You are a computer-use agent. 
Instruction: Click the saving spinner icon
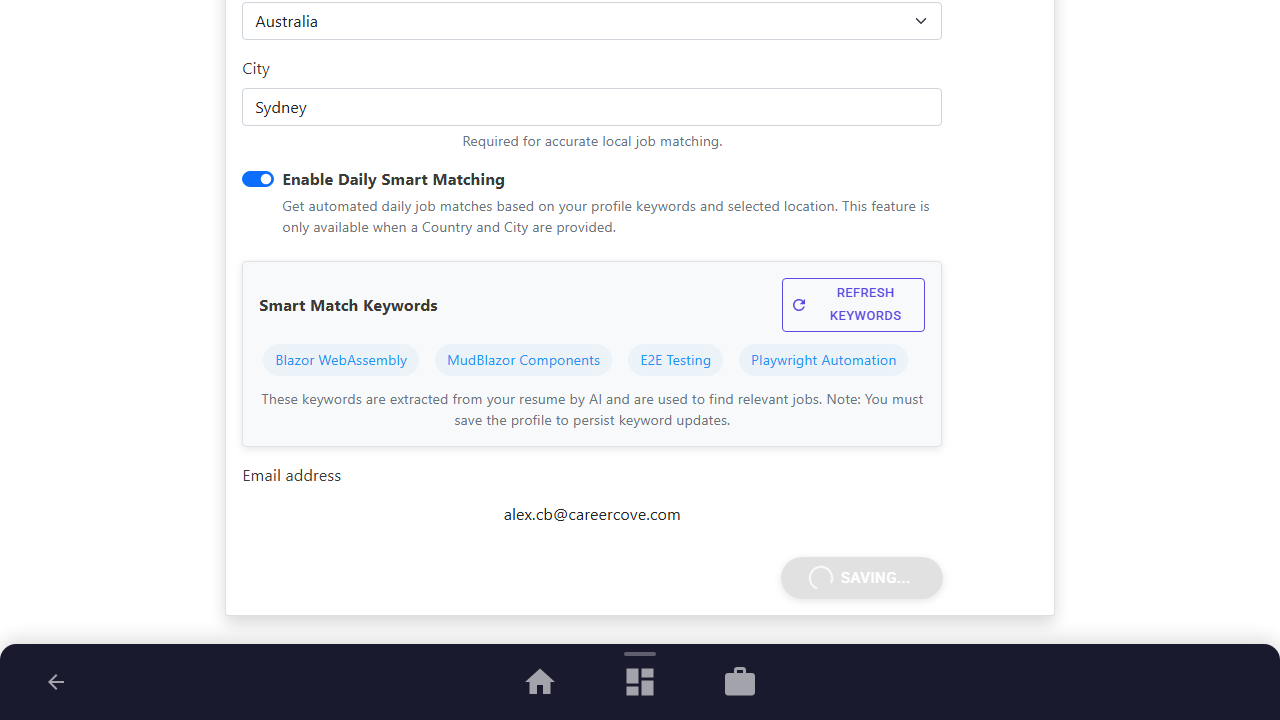(821, 578)
